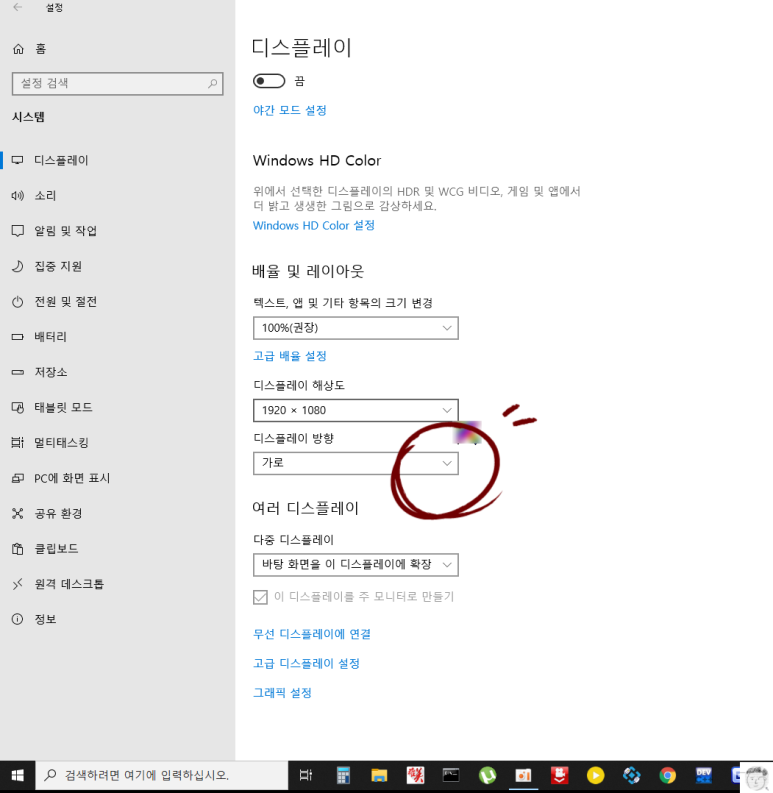
Task: Open the command prompt taskbar icon
Action: pos(451,775)
